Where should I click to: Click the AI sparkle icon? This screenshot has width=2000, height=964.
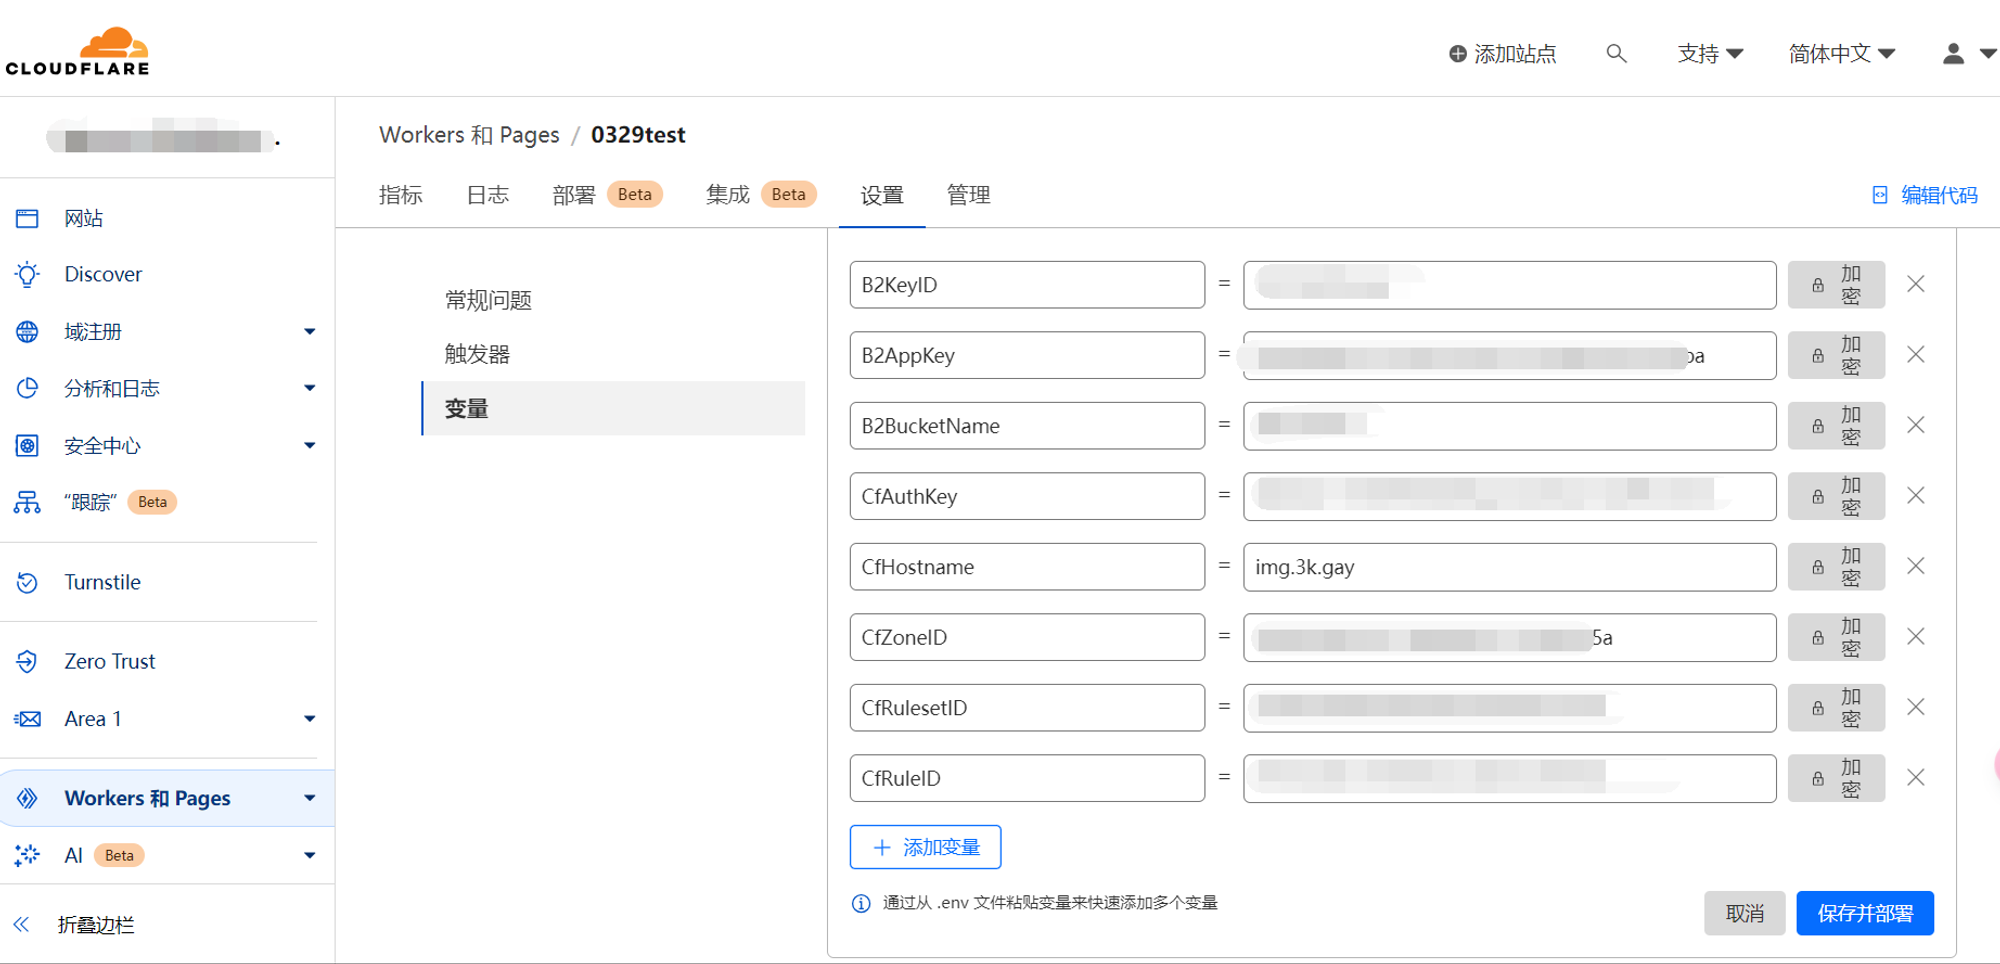[27, 855]
